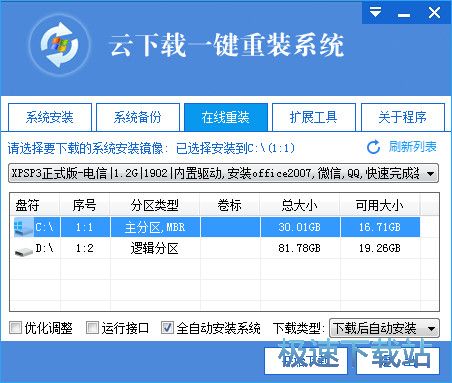Click the 刷新列表 link
The image size is (452, 383).
[413, 147]
